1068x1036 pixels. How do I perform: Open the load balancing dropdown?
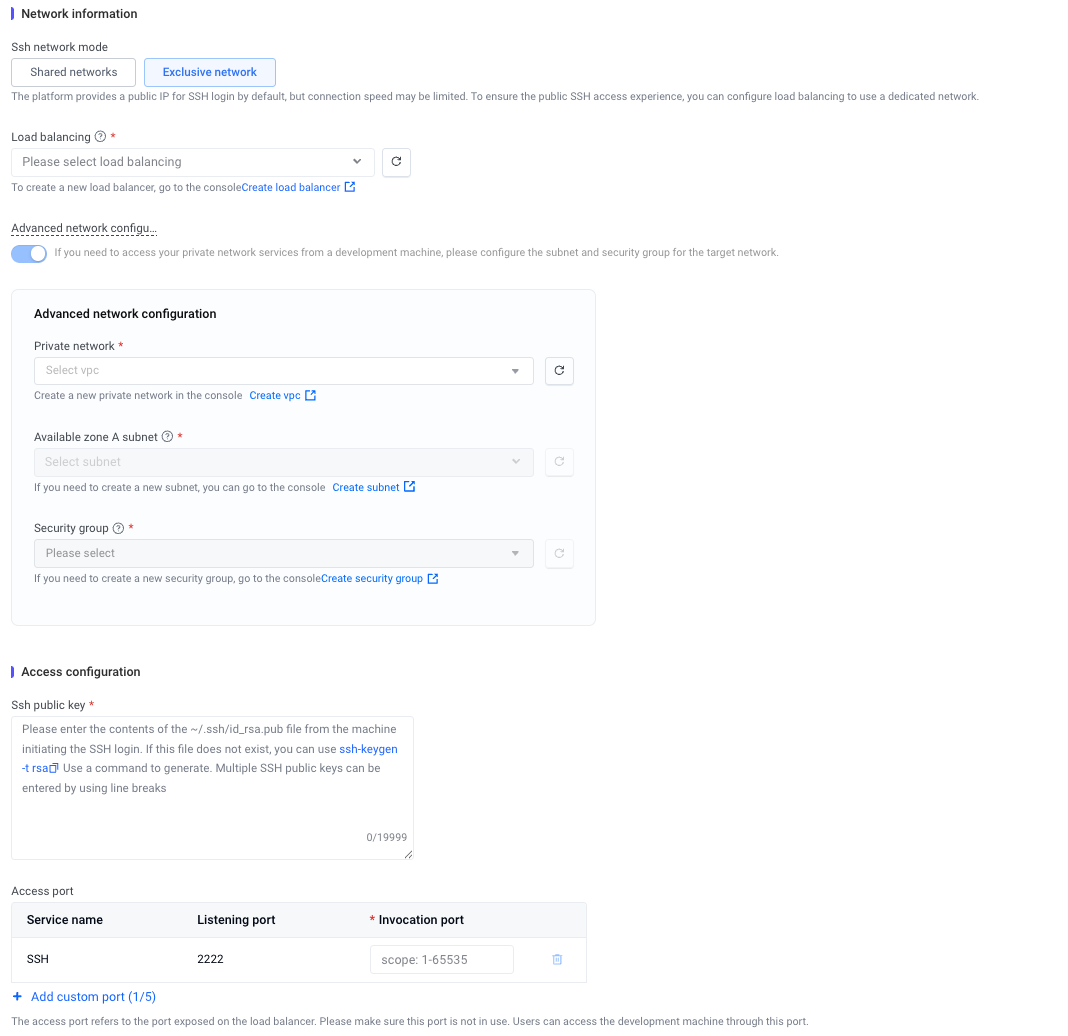click(193, 162)
